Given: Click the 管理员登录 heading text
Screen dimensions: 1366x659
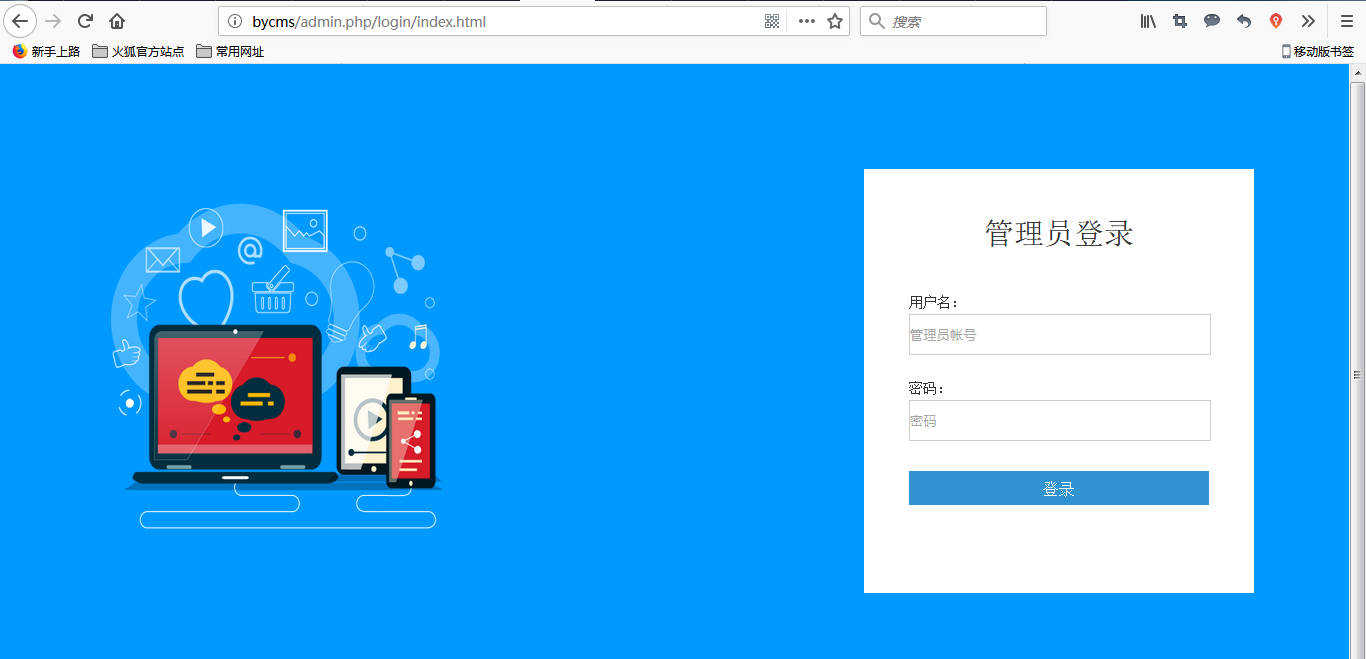Looking at the screenshot, I should pyautogui.click(x=1059, y=234).
